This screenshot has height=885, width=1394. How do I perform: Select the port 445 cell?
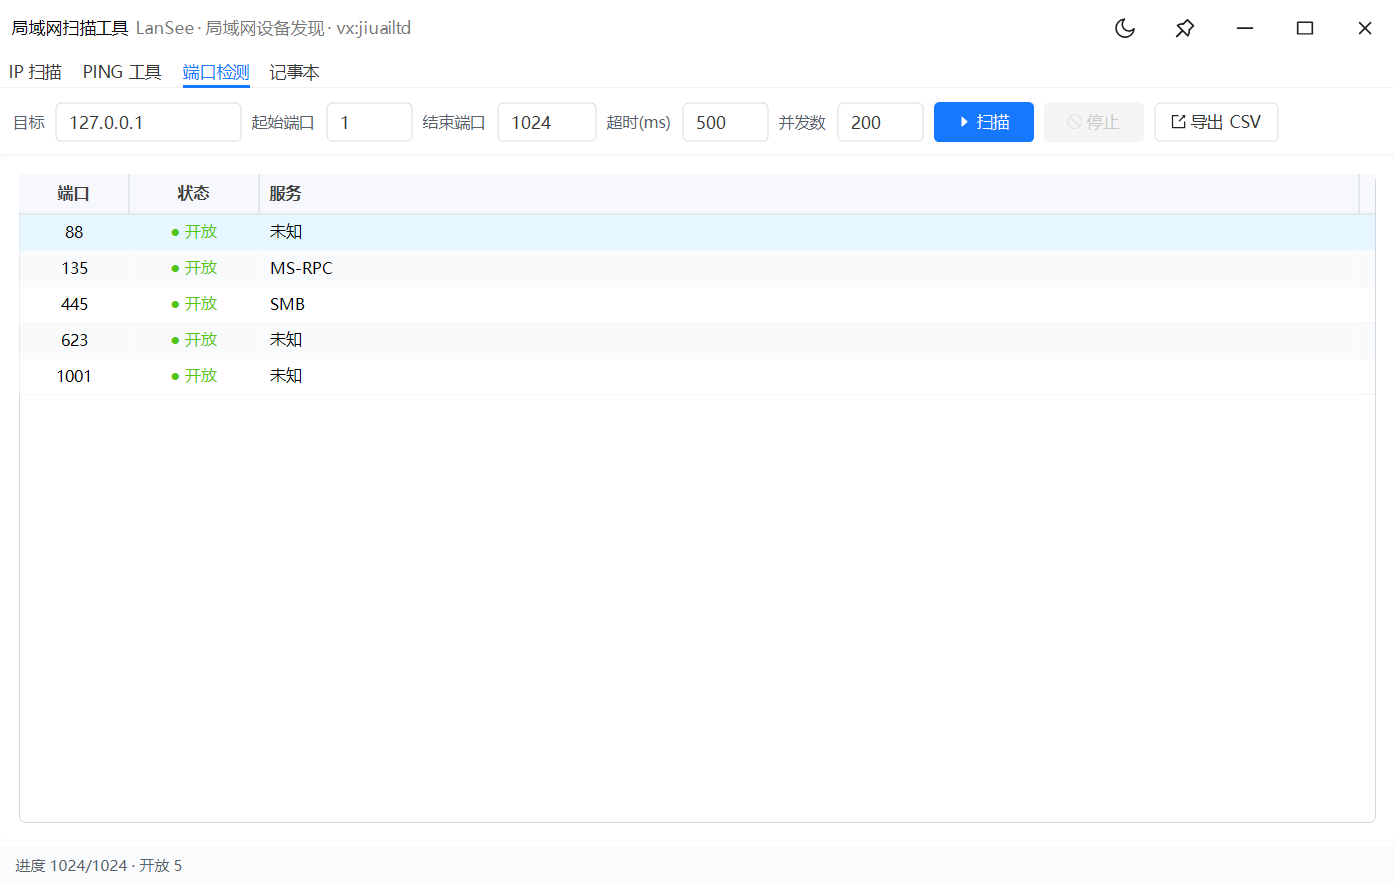click(74, 304)
